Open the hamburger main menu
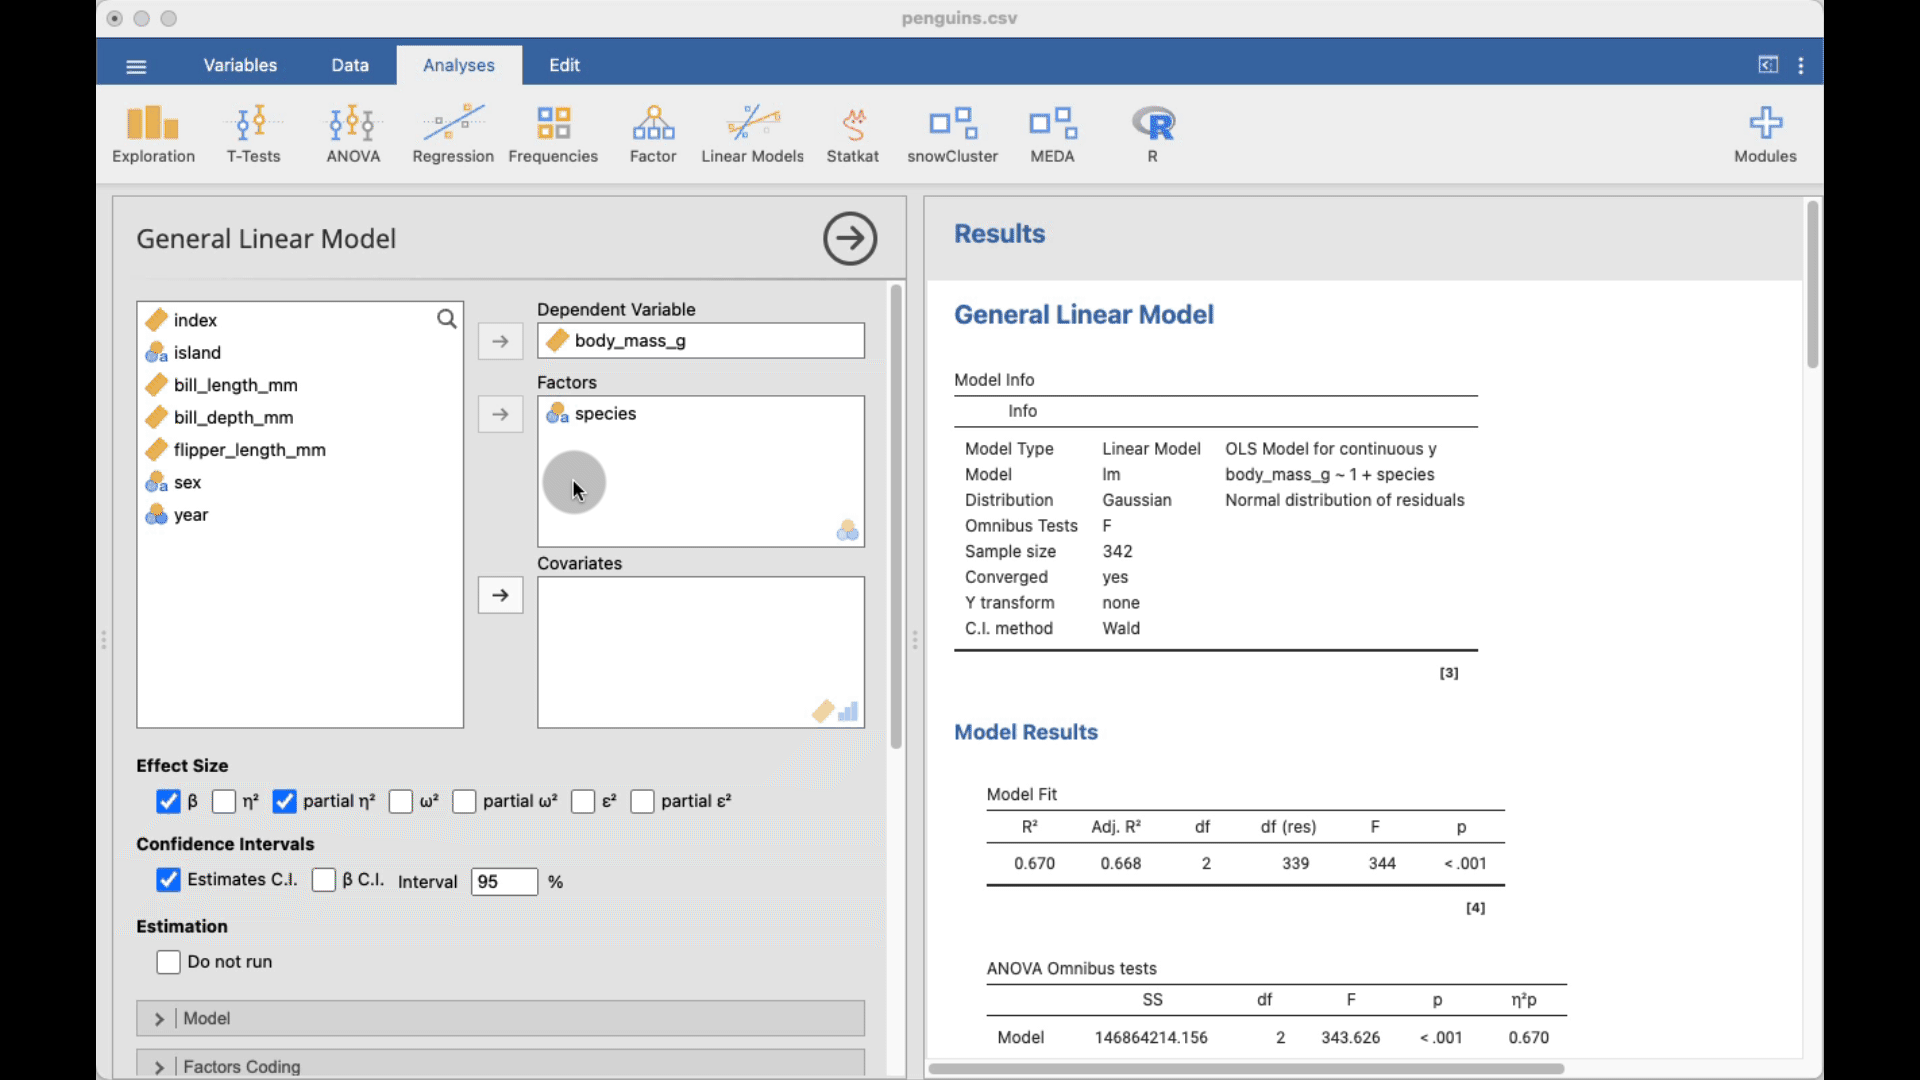The image size is (1920, 1080). [x=137, y=66]
